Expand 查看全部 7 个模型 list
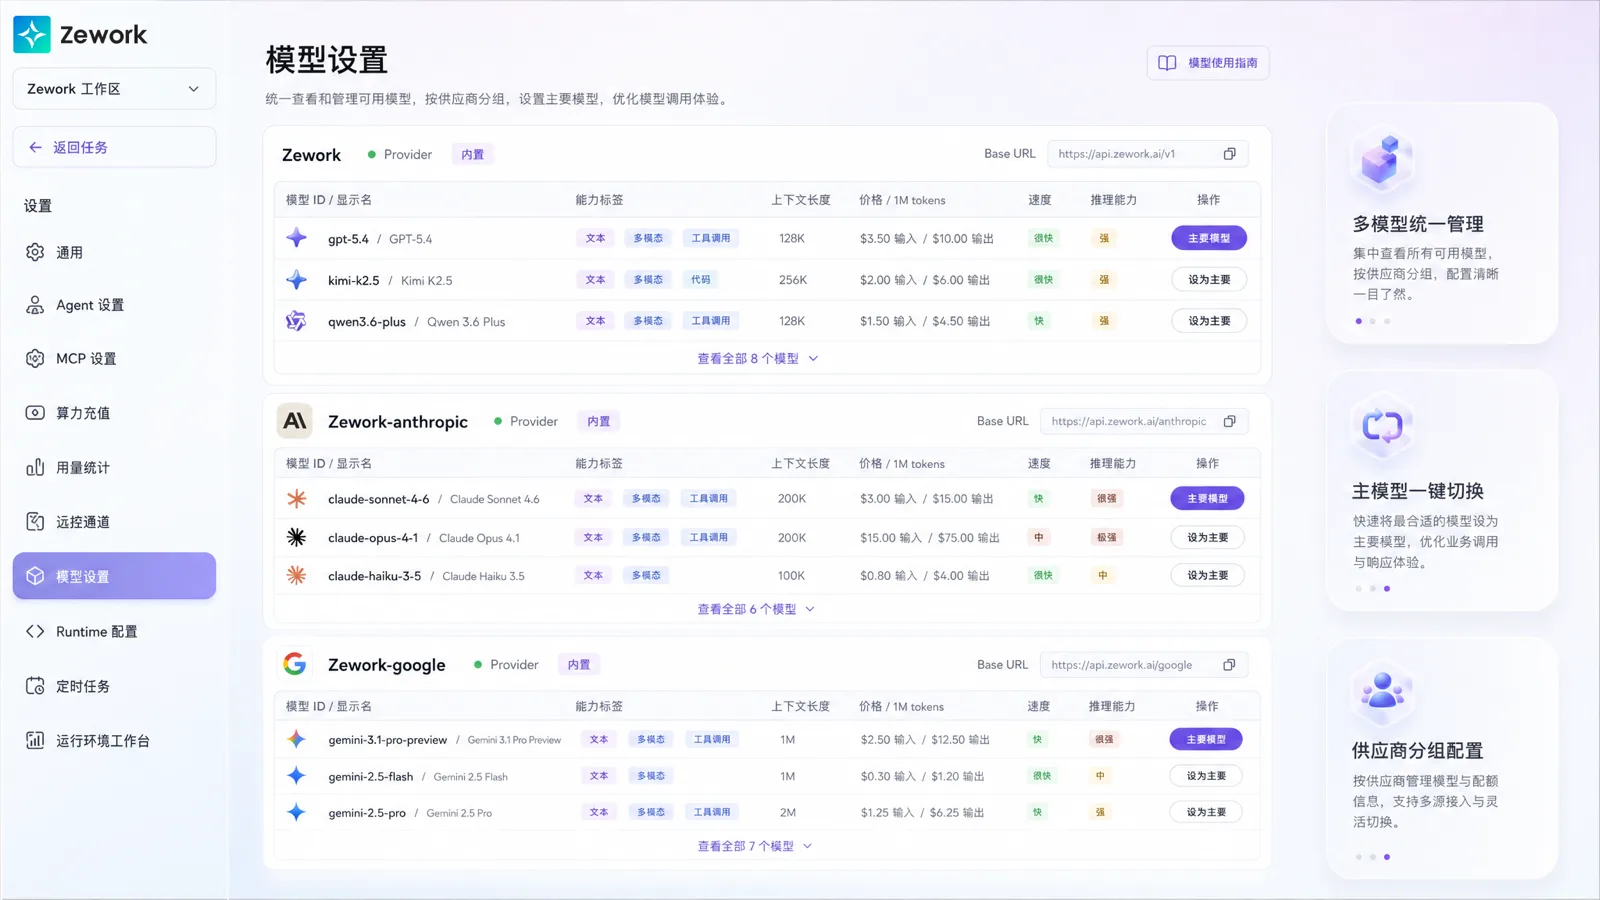This screenshot has width=1600, height=900. tap(754, 846)
